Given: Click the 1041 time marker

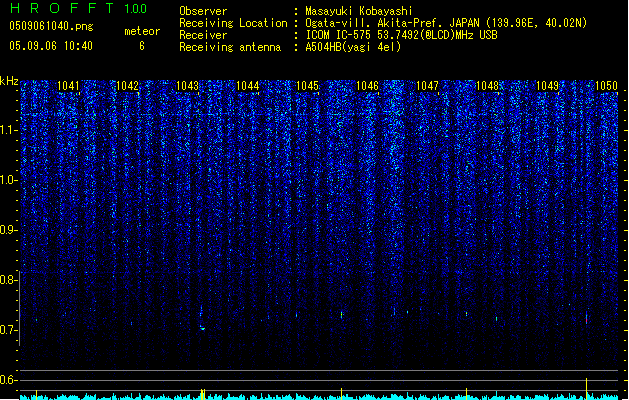Looking at the screenshot, I should [x=68, y=85].
